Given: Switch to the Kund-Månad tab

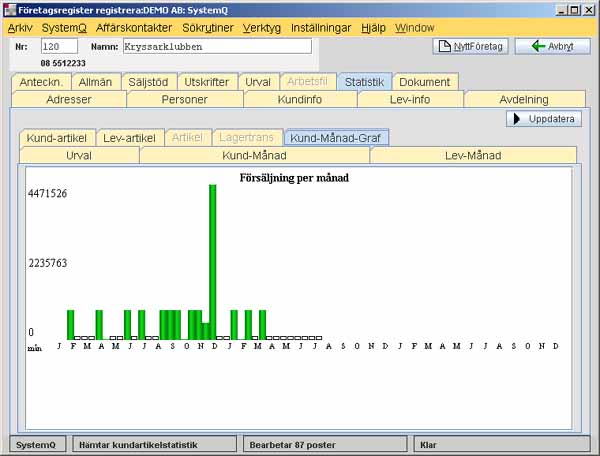Looking at the screenshot, I should [254, 155].
